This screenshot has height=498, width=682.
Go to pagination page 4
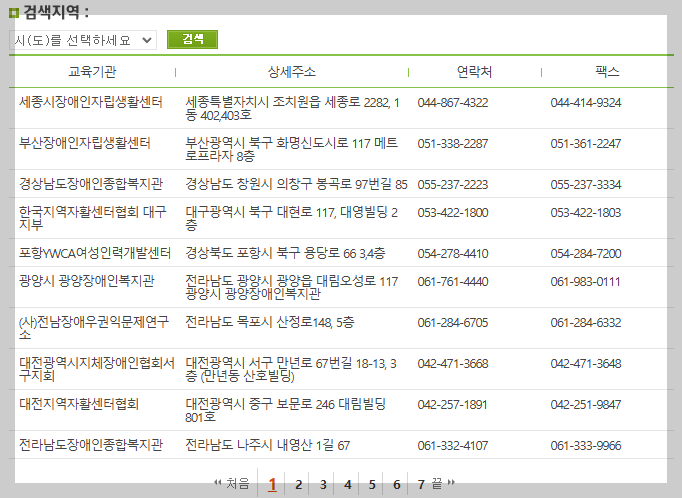pos(348,485)
